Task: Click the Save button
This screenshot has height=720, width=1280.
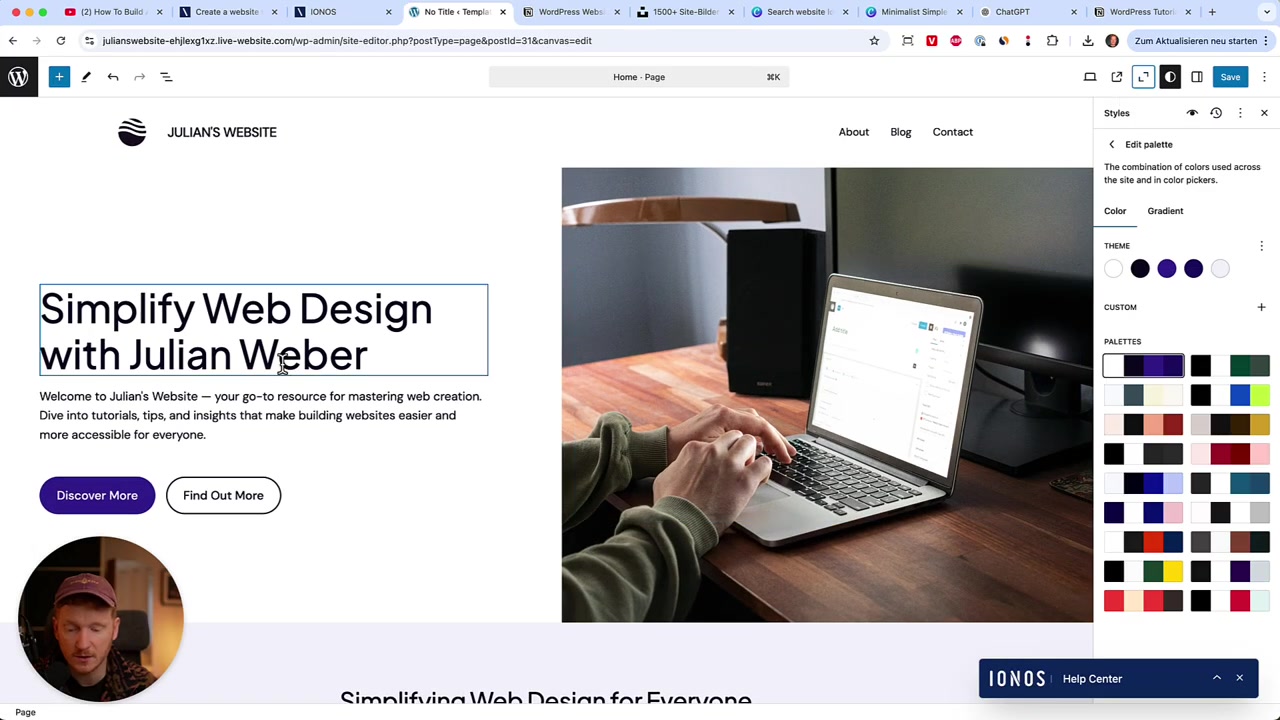Action: click(x=1230, y=77)
